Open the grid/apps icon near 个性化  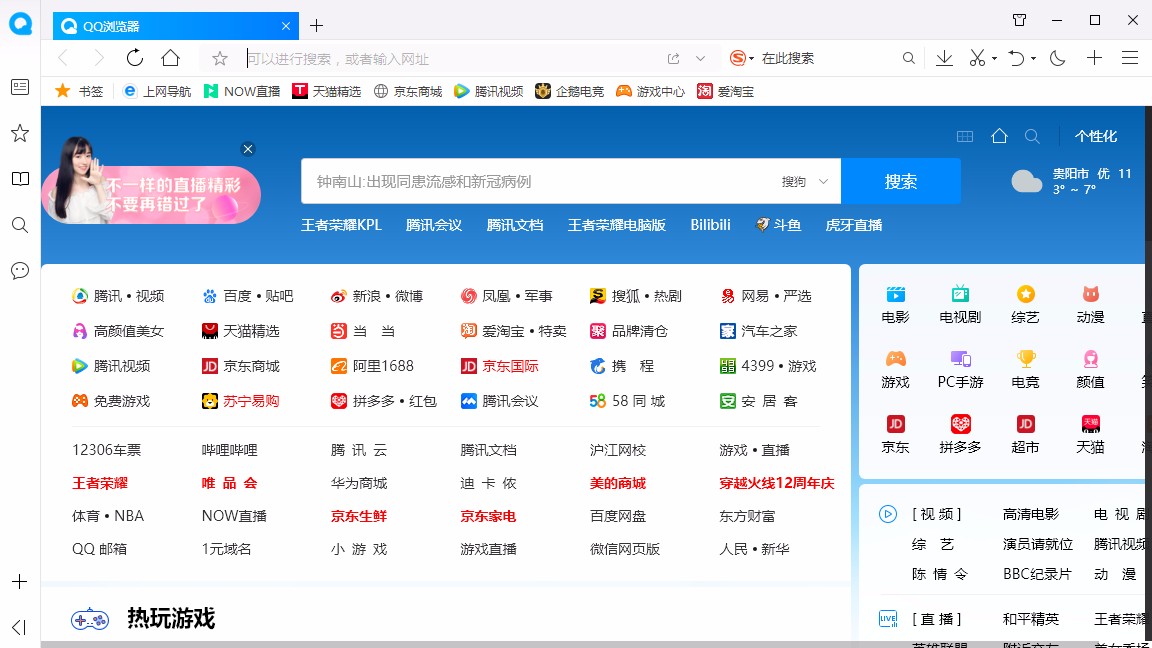pos(963,135)
